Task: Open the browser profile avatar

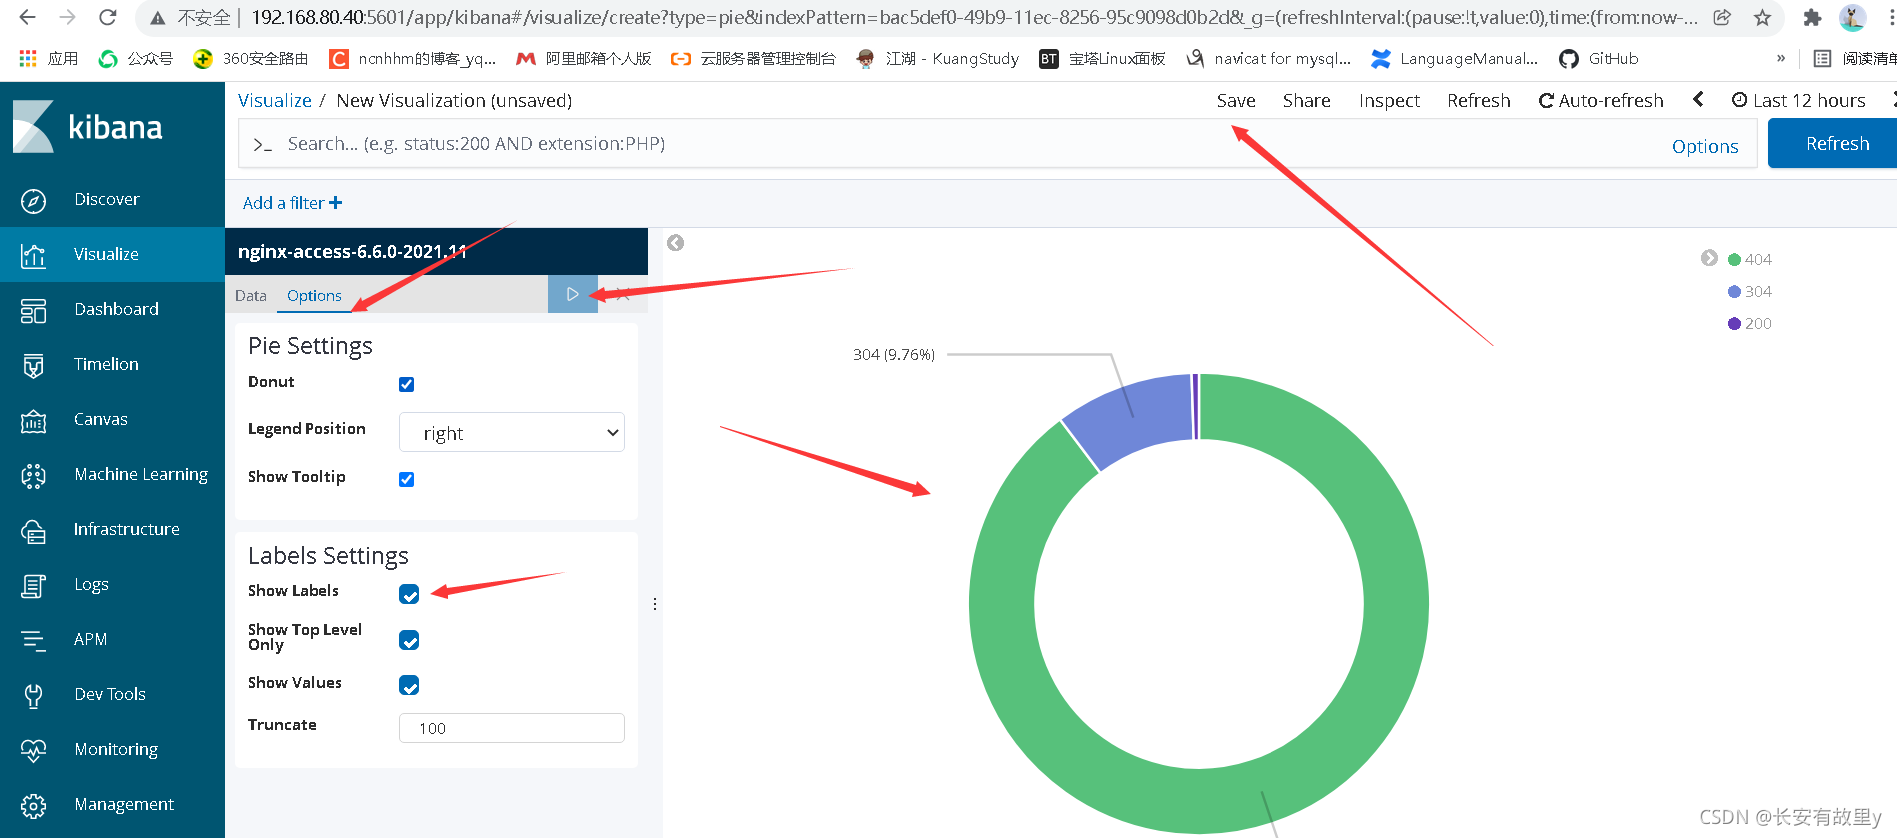Action: 1853,17
